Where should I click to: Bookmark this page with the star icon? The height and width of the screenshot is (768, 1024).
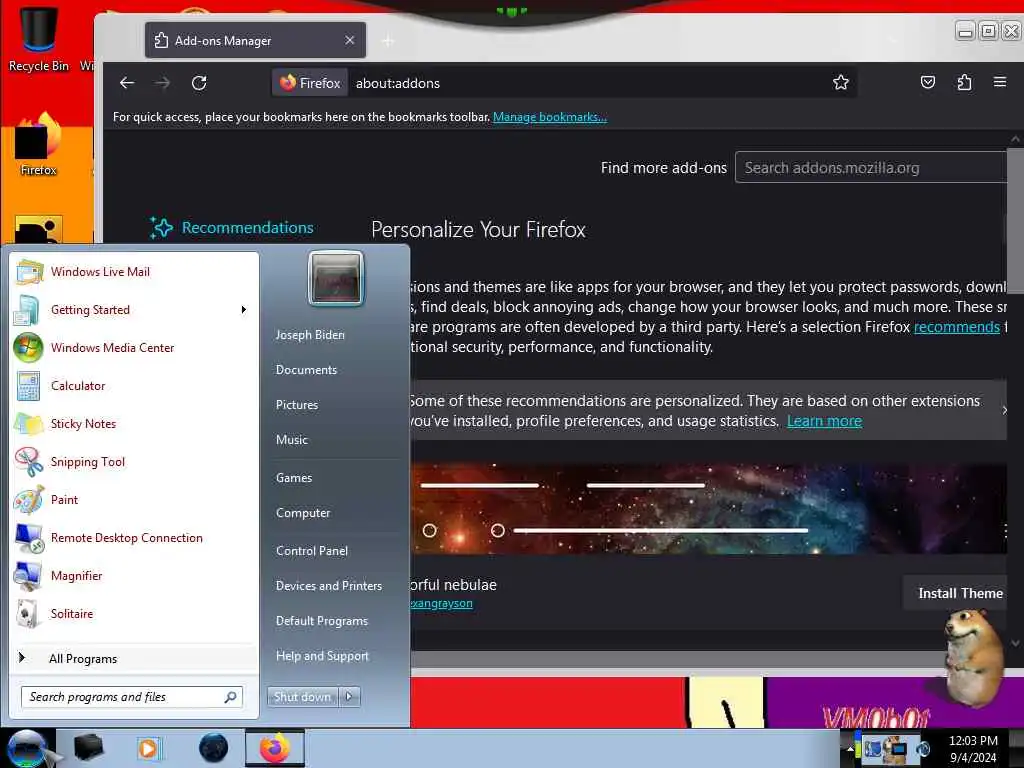pos(840,82)
